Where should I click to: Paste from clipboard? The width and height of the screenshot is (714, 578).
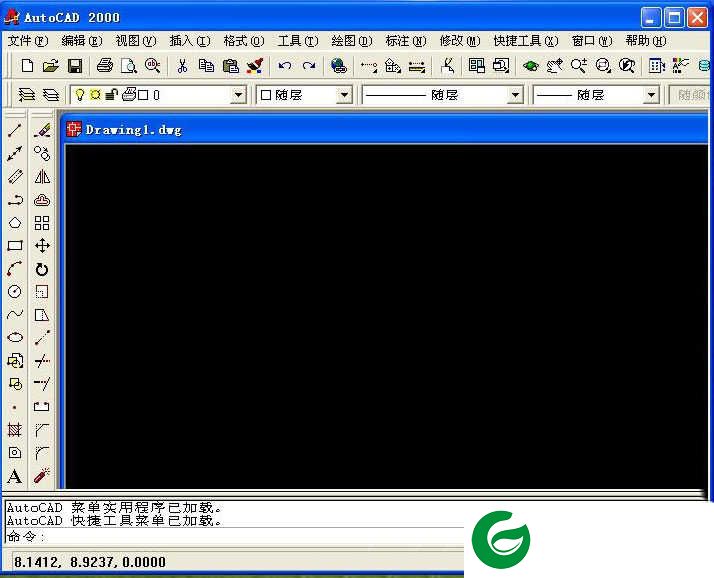[230, 66]
